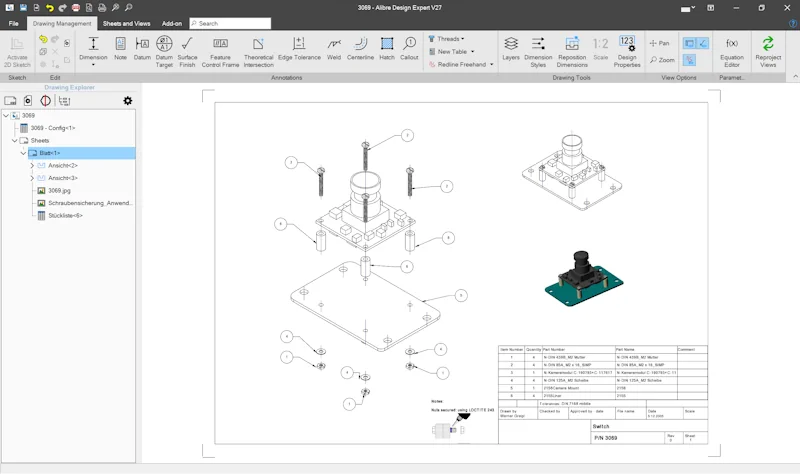The width and height of the screenshot is (800, 474).
Task: Select the Schraubensicherung_Anwend... tree item
Action: click(90, 203)
